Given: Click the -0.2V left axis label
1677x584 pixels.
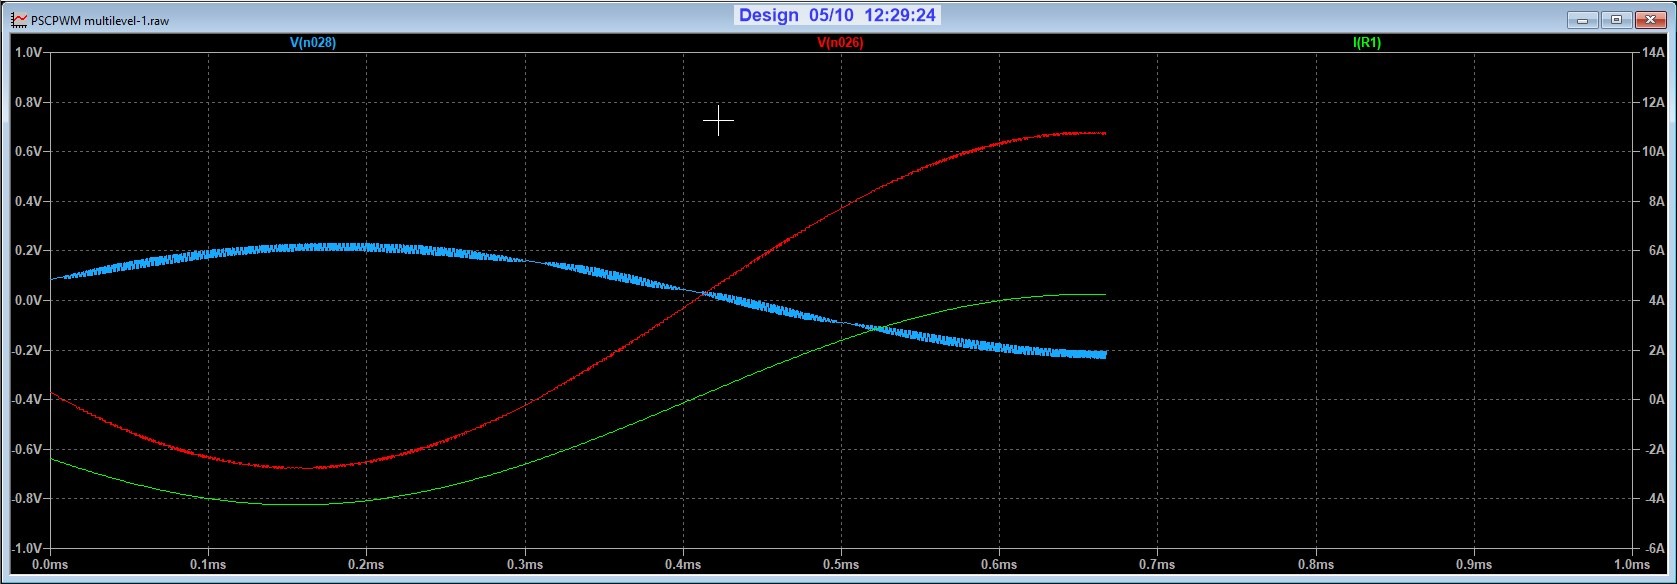Looking at the screenshot, I should (x=27, y=350).
